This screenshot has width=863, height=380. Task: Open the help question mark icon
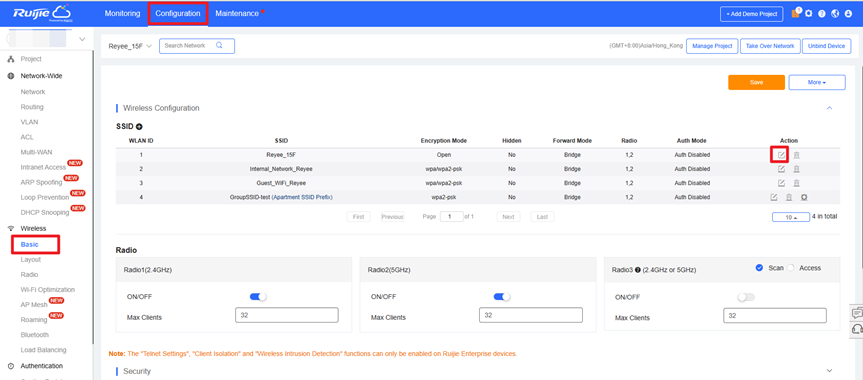(x=822, y=14)
